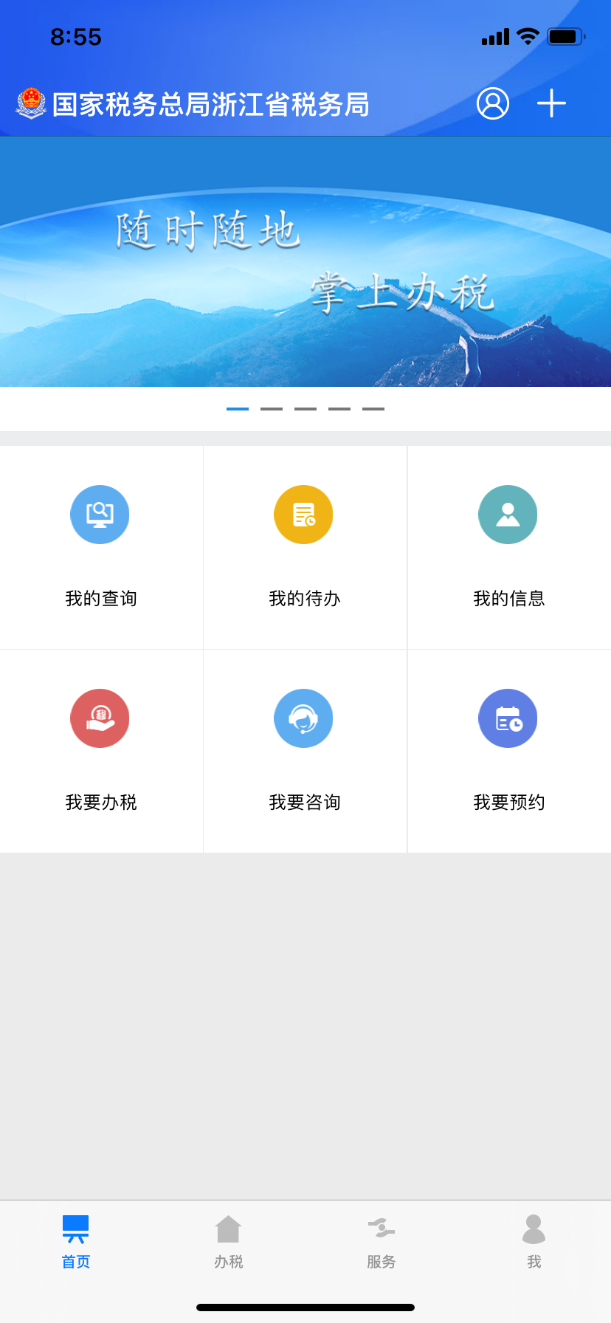
Task: Switch to the 办税 tab
Action: point(229,1242)
